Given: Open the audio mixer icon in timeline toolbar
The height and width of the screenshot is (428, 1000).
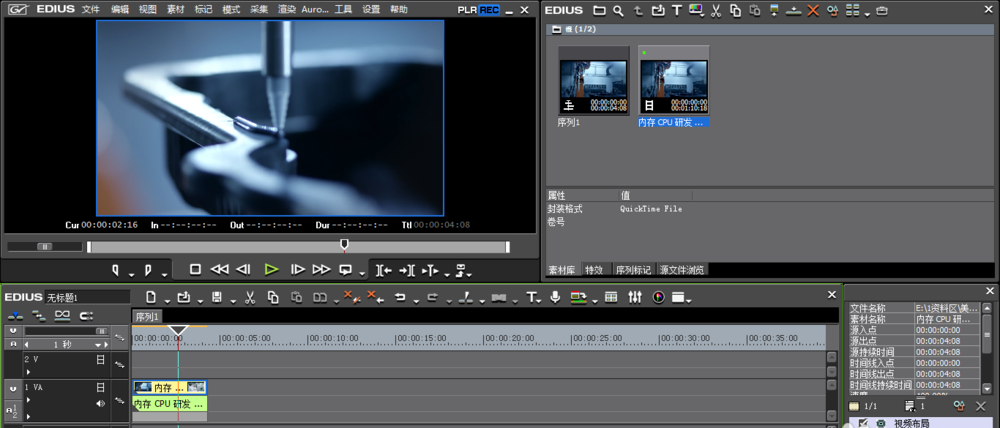Looking at the screenshot, I should [635, 297].
